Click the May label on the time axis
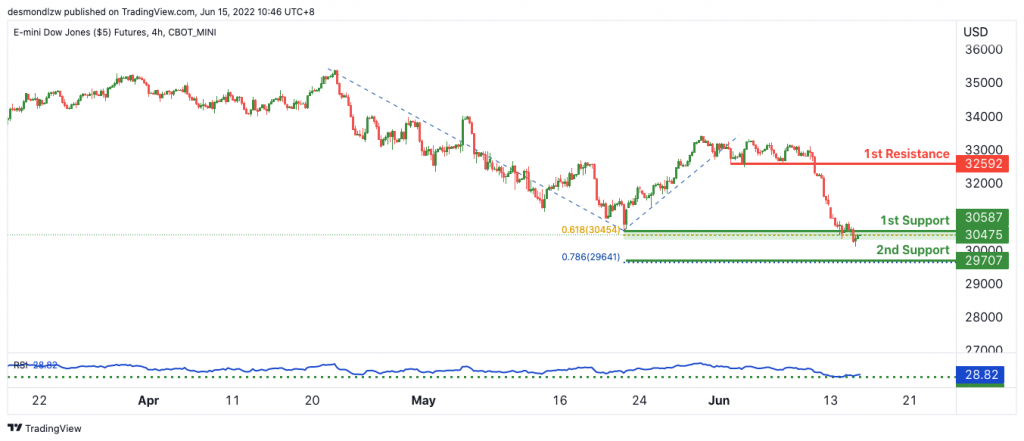 point(423,400)
